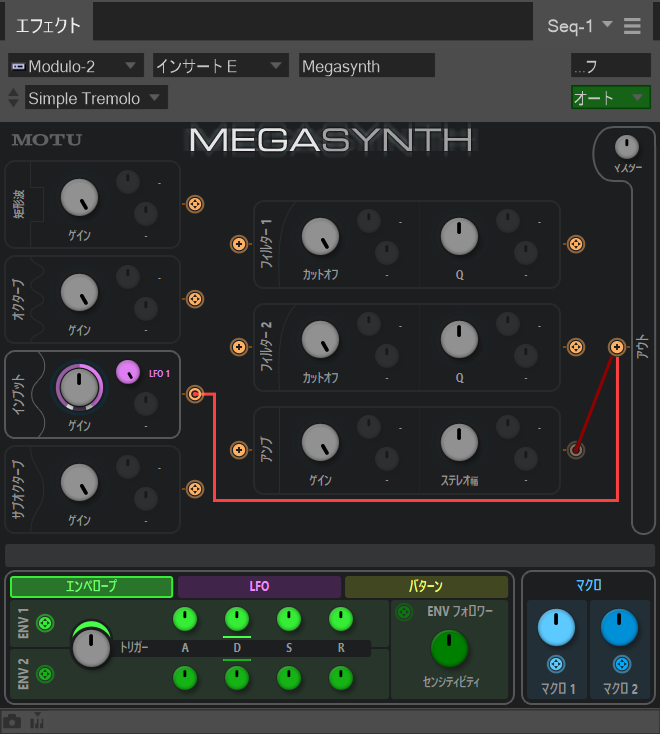
Task: Click the amp module output jack
Action: 575,450
